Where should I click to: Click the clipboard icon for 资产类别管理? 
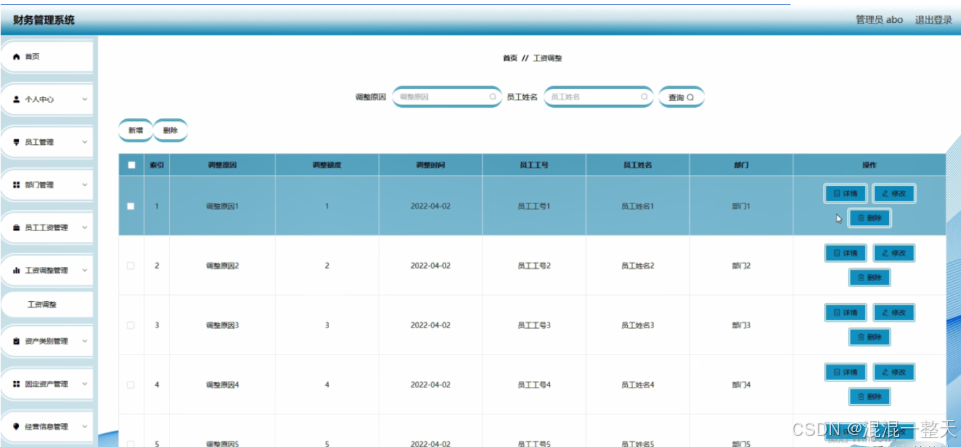pos(17,341)
